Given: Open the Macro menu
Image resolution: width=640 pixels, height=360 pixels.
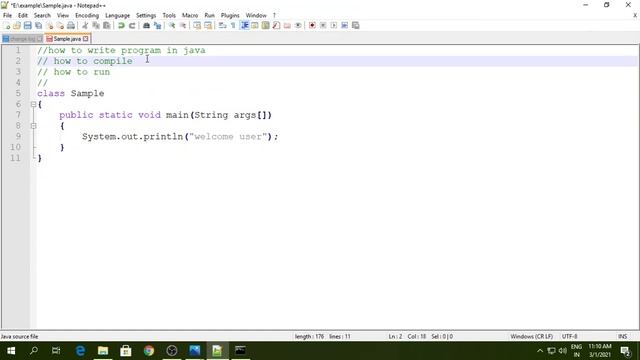Looking at the screenshot, I should (190, 15).
